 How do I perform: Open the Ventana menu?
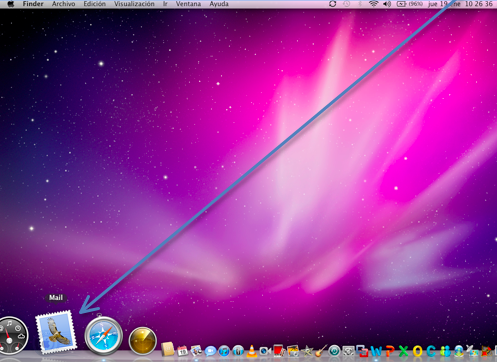pos(188,4)
